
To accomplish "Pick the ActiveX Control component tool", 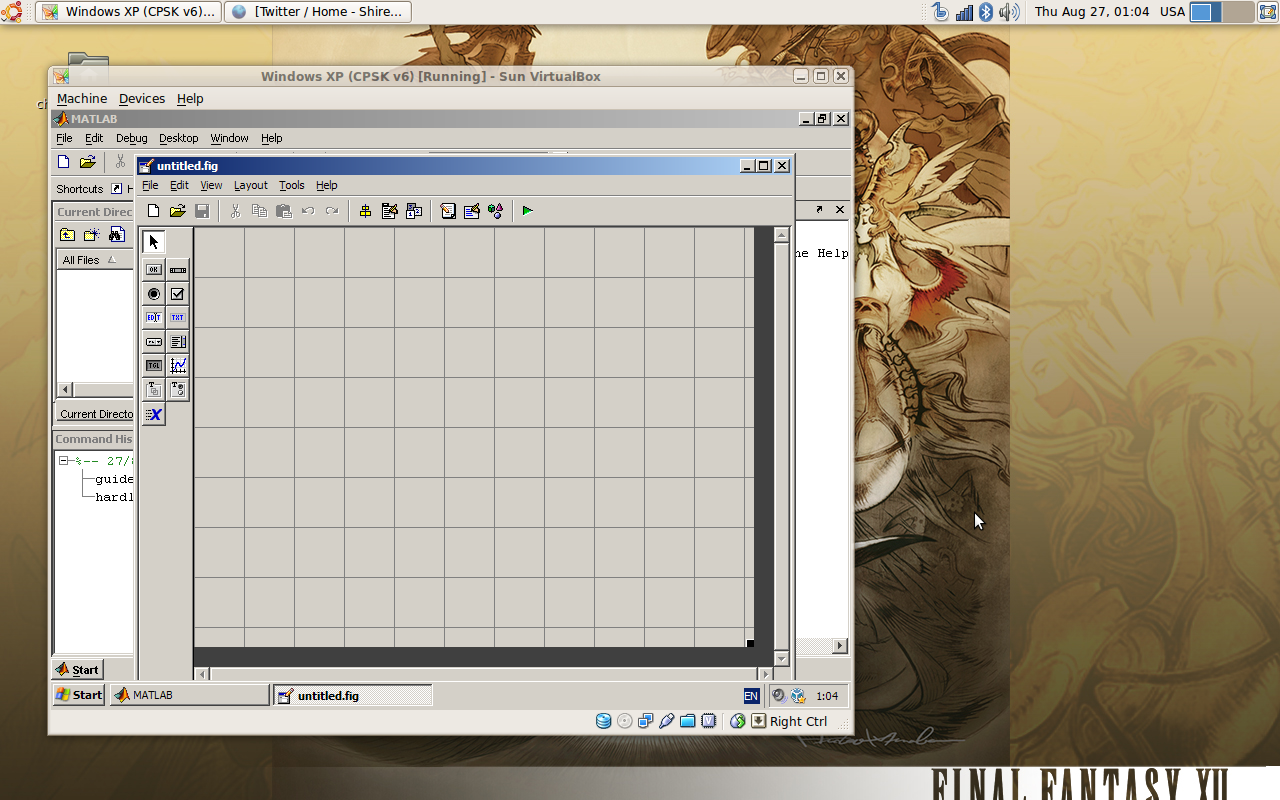I will coord(154,414).
